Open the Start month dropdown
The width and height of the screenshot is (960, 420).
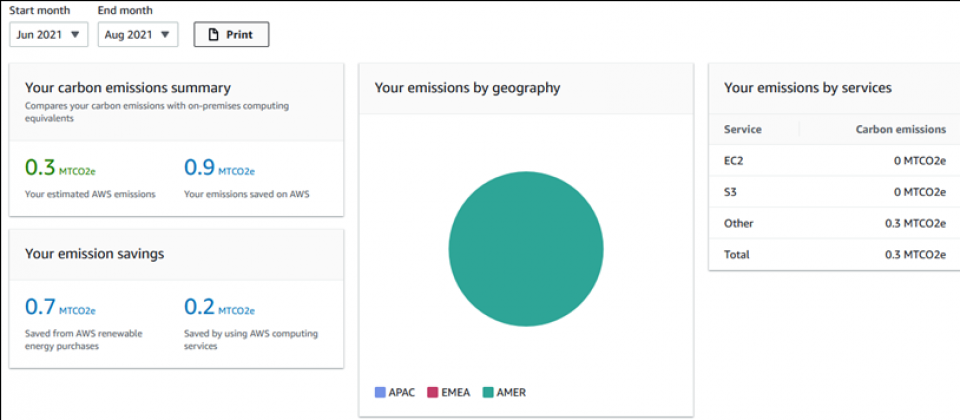pos(49,34)
